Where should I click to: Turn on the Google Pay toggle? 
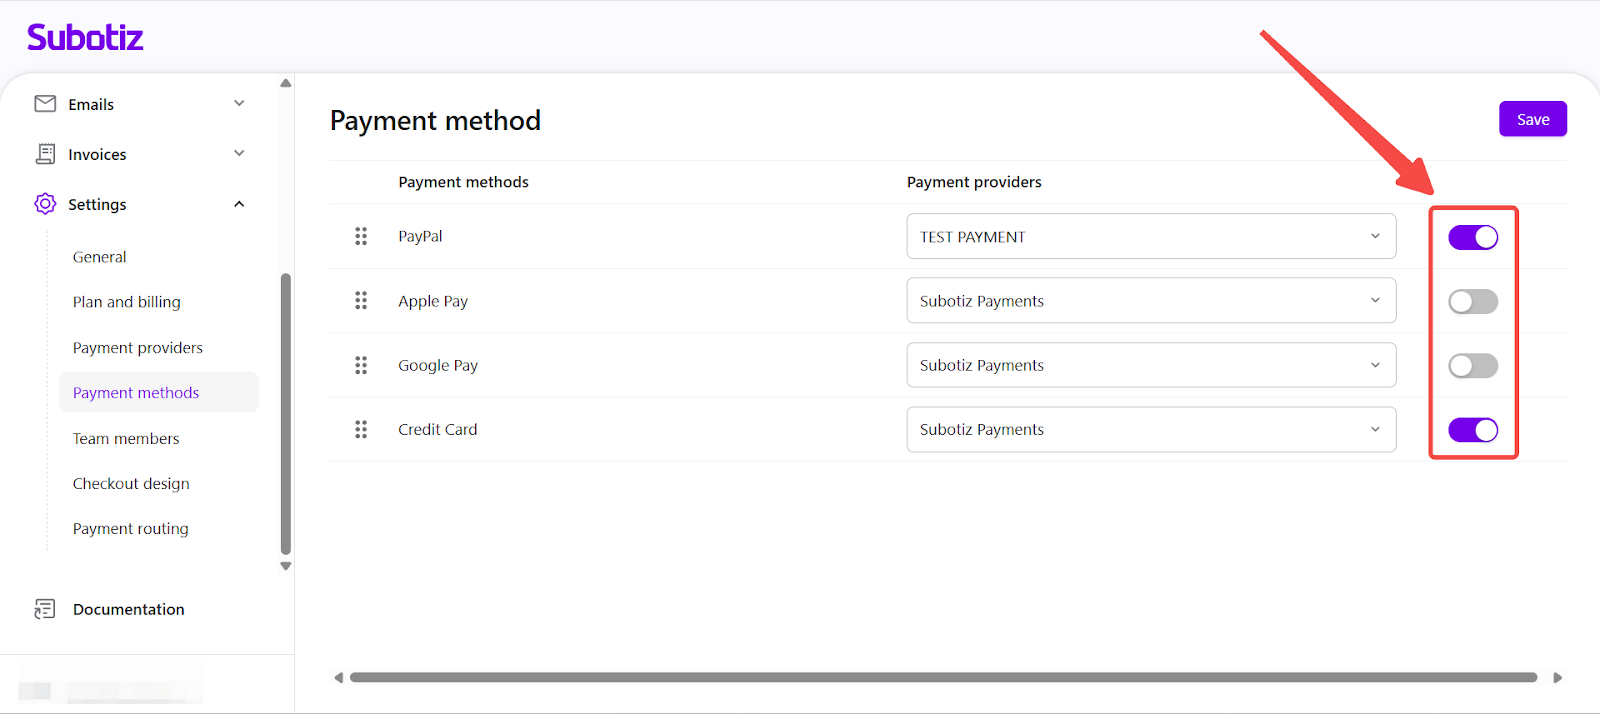pos(1473,366)
